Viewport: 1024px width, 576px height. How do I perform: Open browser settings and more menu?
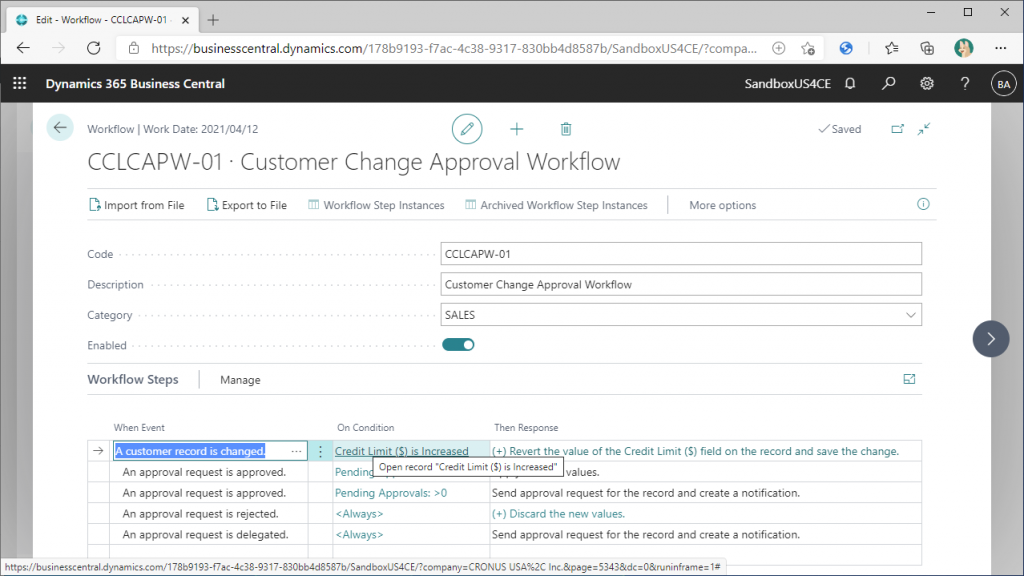tap(1000, 48)
